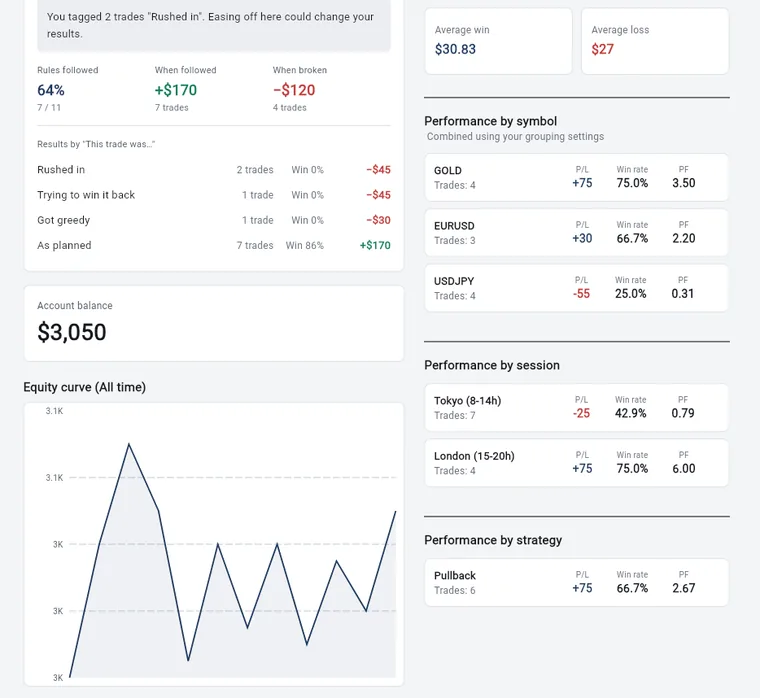Screen dimensions: 760x698
Task: Click the 'Performance by symbol' heading
Action: click(491, 121)
